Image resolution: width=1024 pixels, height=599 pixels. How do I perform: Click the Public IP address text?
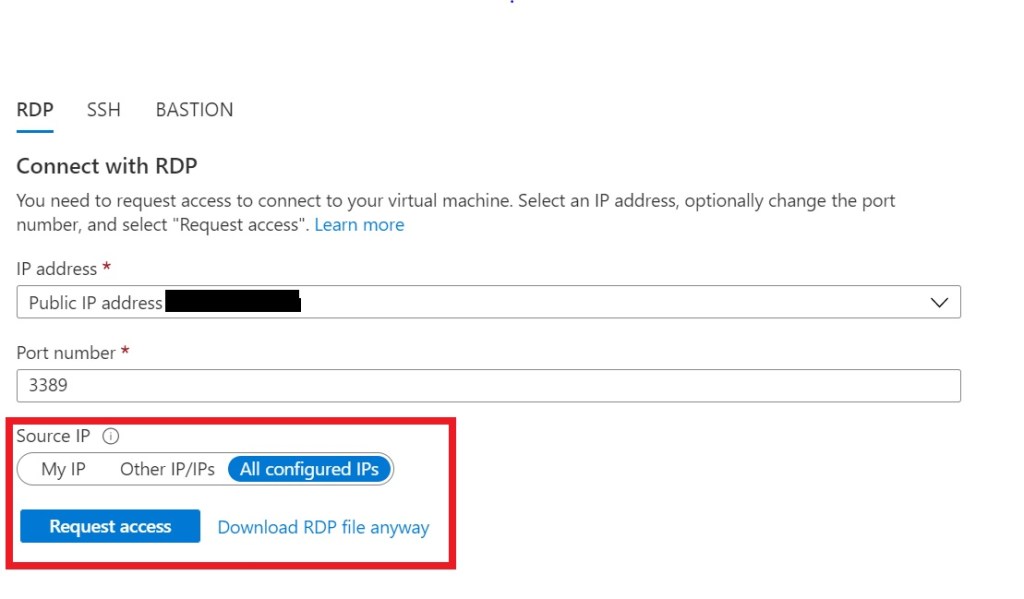pos(95,302)
